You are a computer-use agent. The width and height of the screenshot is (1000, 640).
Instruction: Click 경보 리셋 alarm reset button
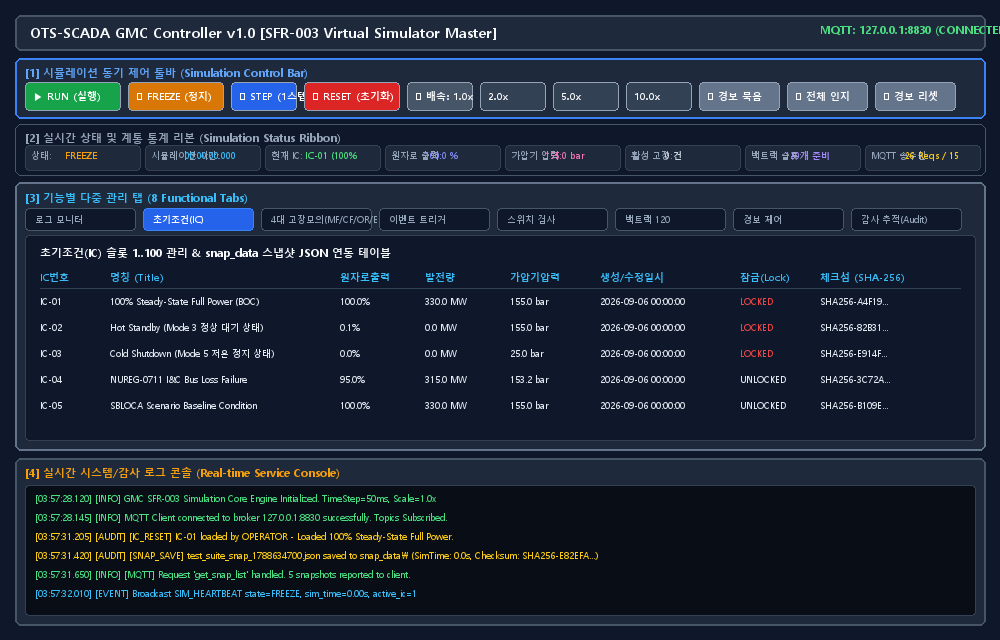coord(915,97)
